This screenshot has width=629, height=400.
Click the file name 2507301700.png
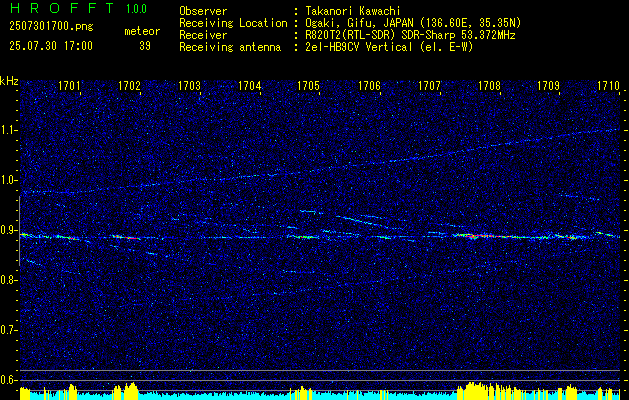[x=51, y=27]
